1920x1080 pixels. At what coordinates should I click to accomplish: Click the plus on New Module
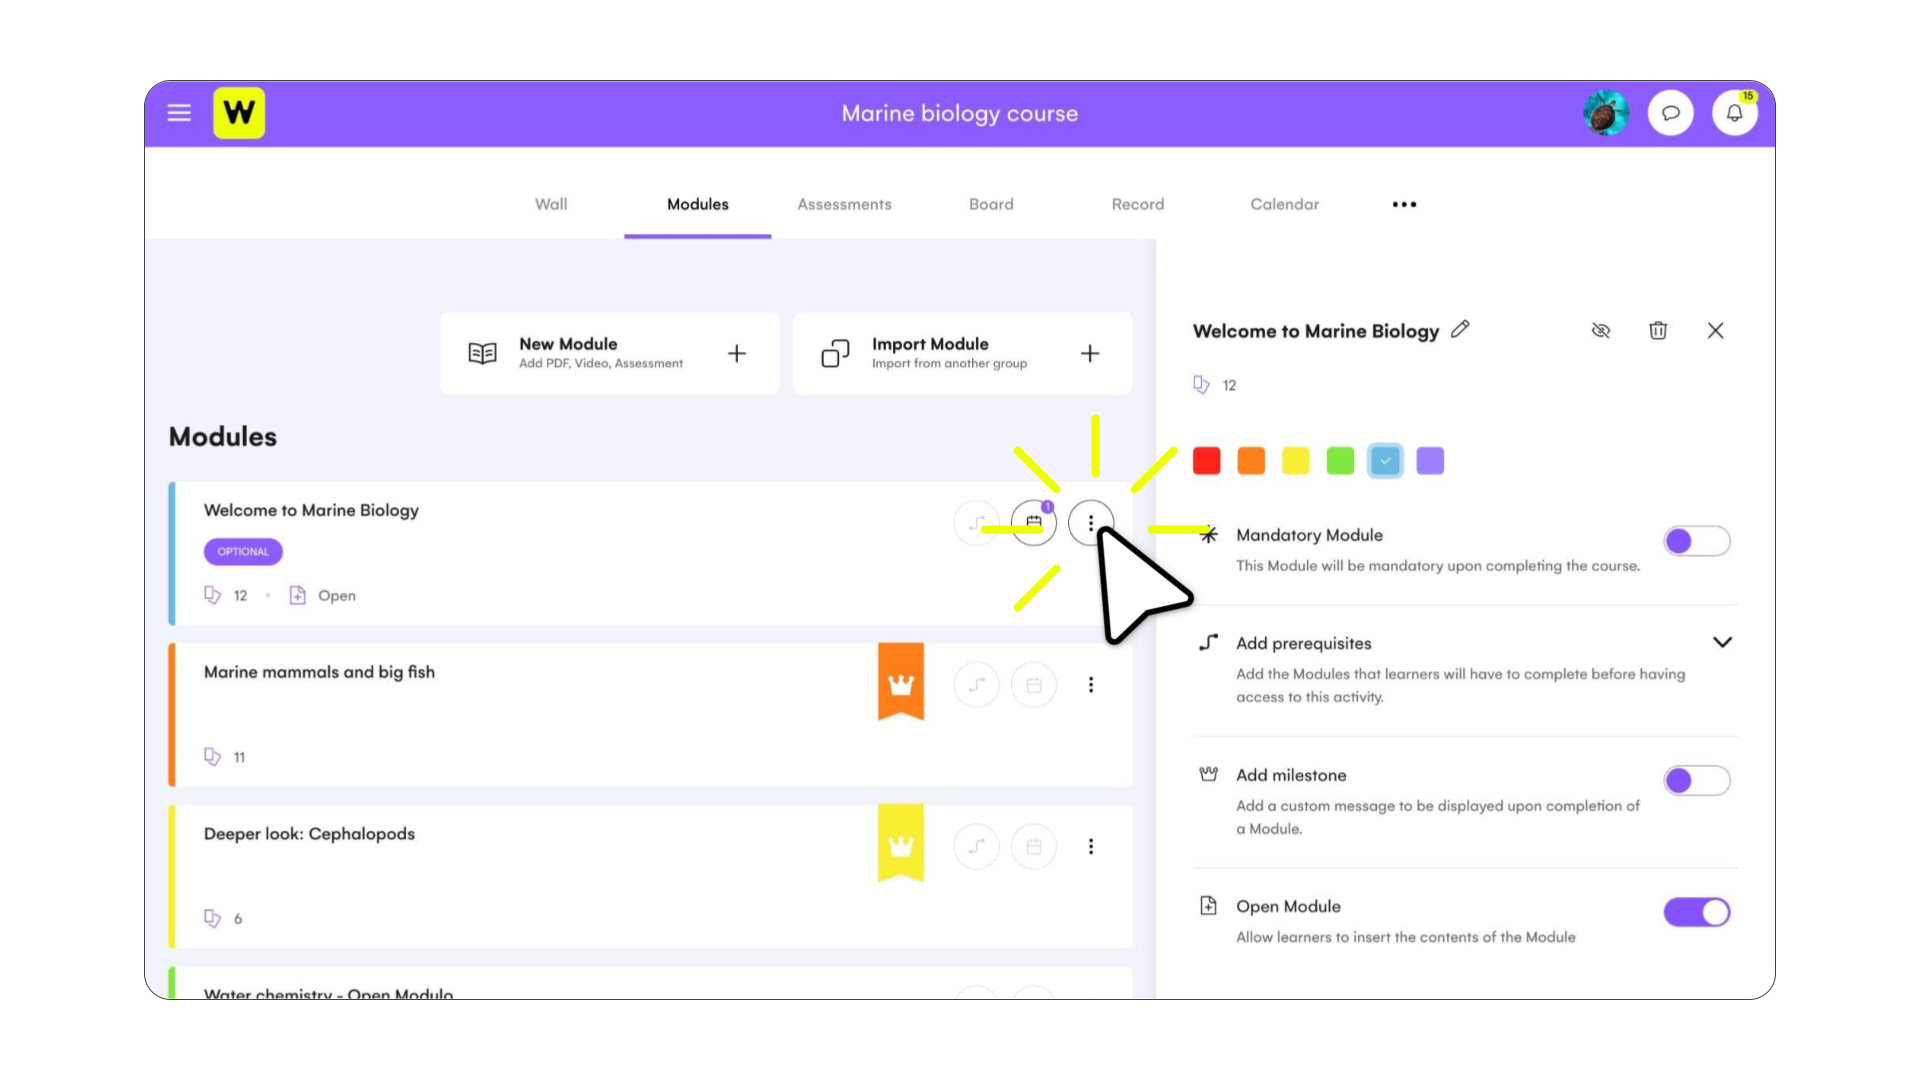click(x=737, y=353)
